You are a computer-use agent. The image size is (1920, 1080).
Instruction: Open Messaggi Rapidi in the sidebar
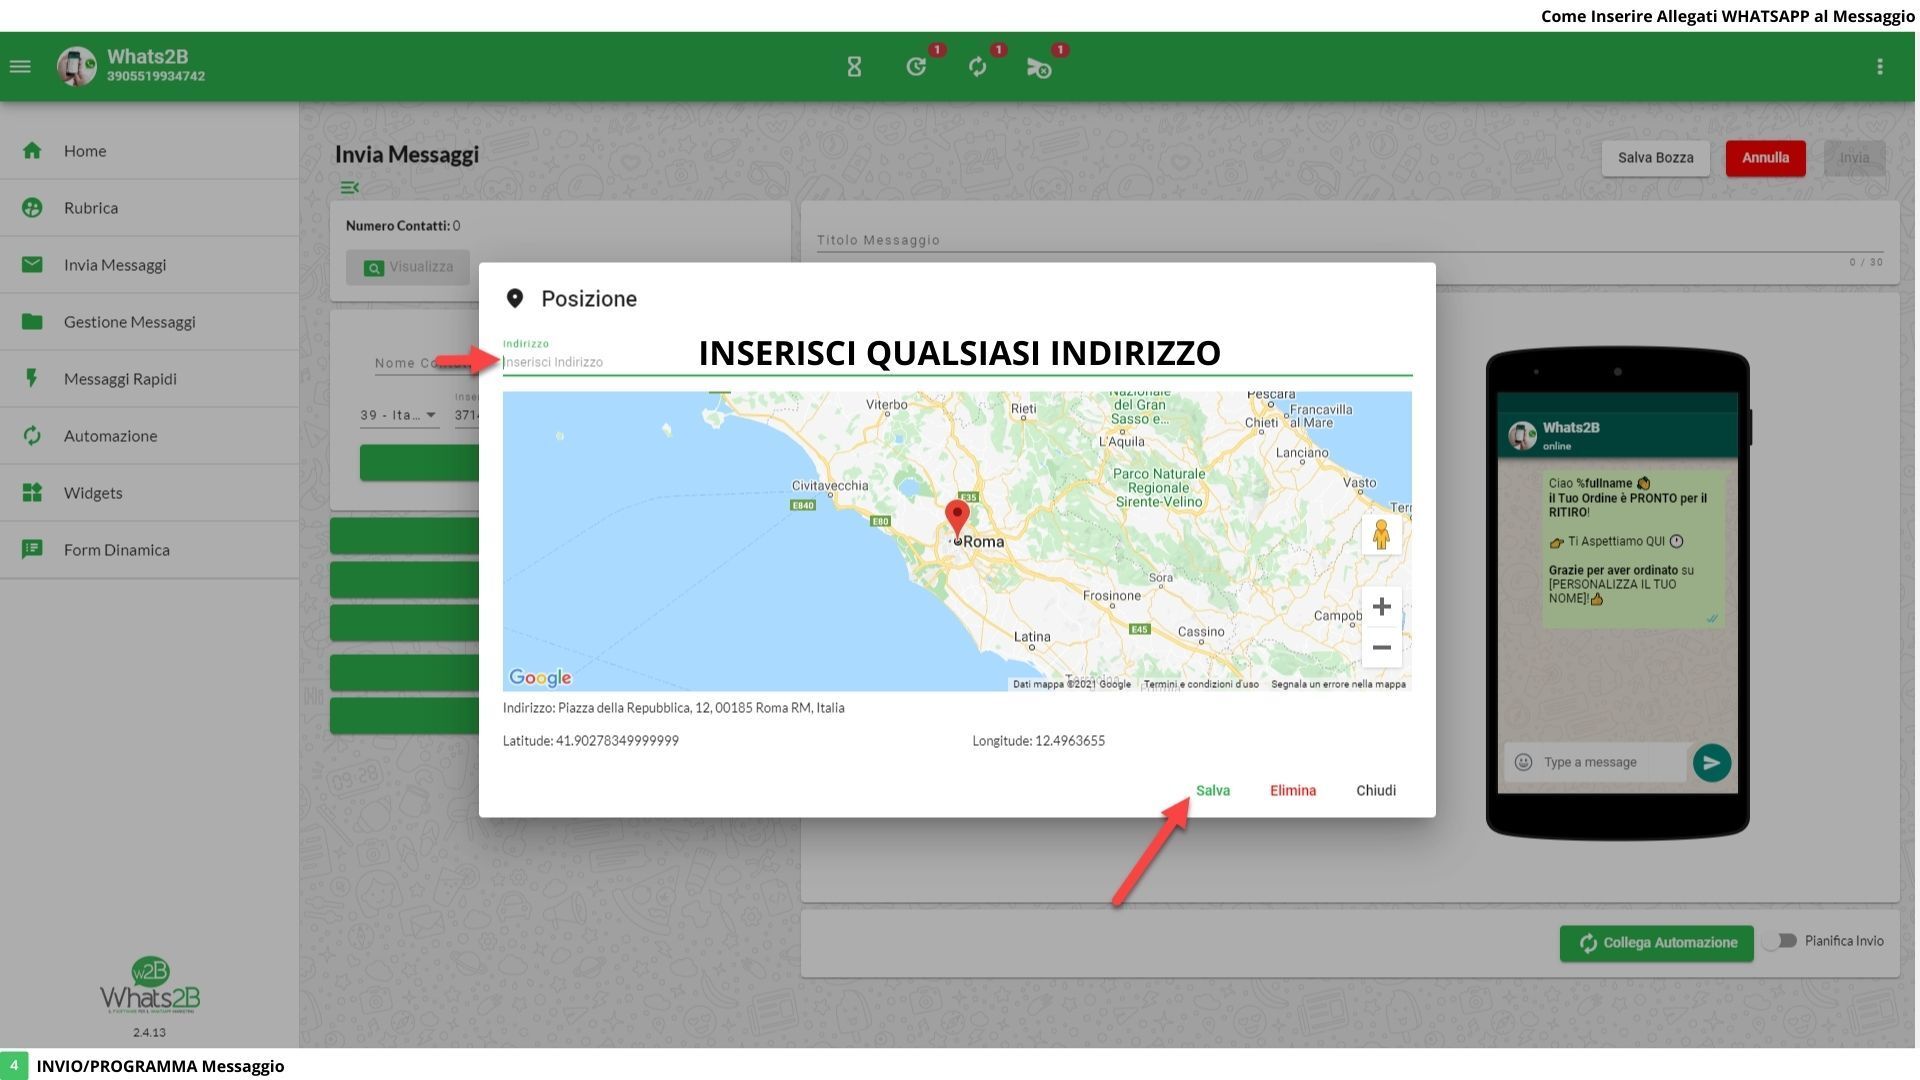pyautogui.click(x=150, y=379)
